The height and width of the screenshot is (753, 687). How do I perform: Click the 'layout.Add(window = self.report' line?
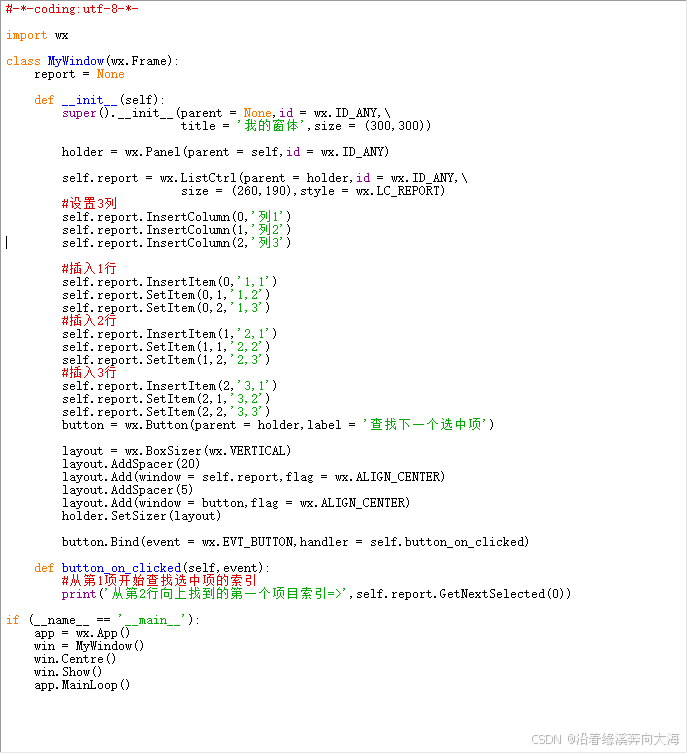(x=253, y=476)
